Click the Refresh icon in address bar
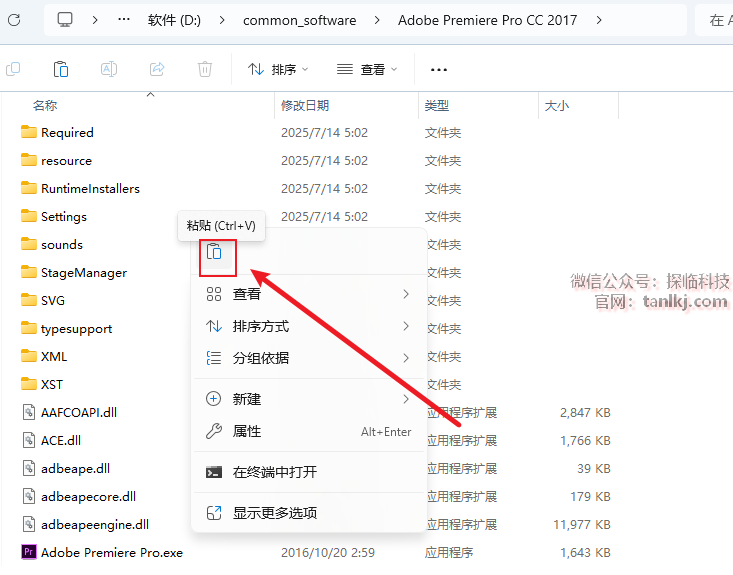Viewport: 733px width, 575px height. point(14,20)
